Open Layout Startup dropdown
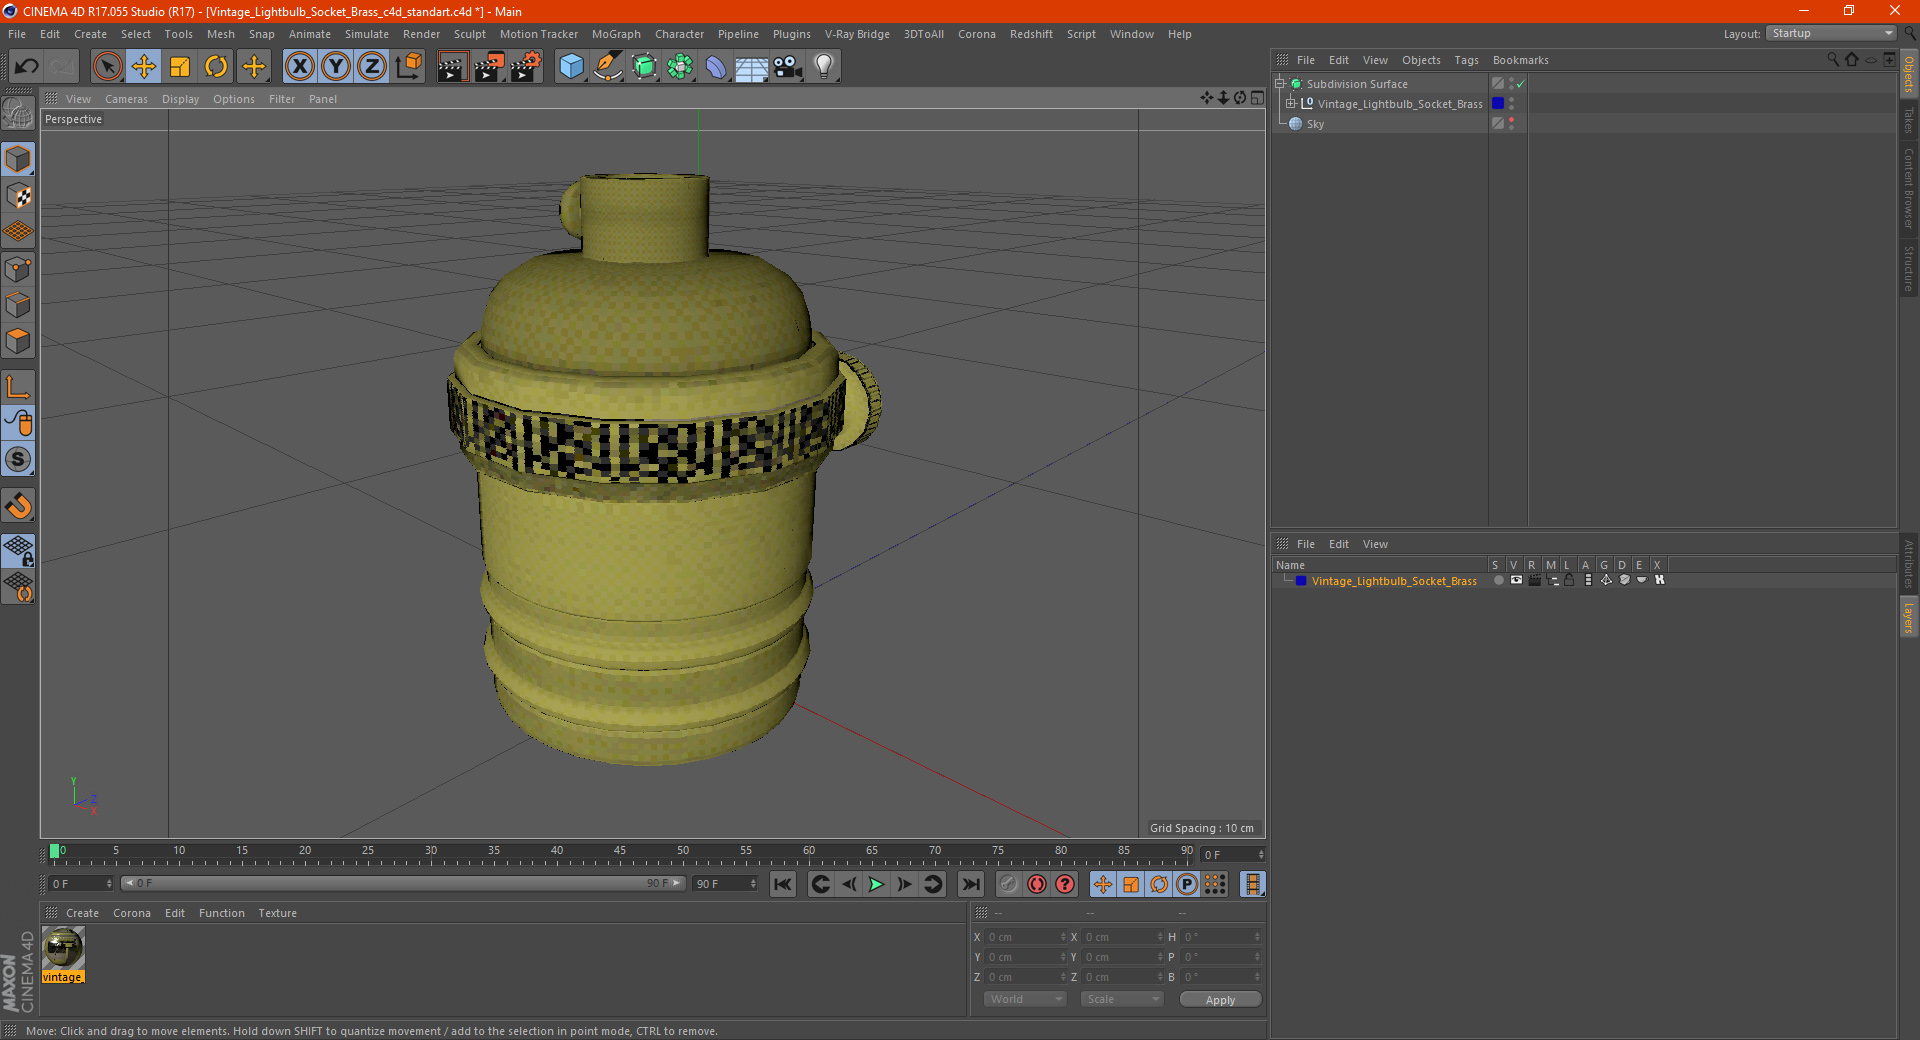The height and width of the screenshot is (1040, 1920). point(1832,33)
